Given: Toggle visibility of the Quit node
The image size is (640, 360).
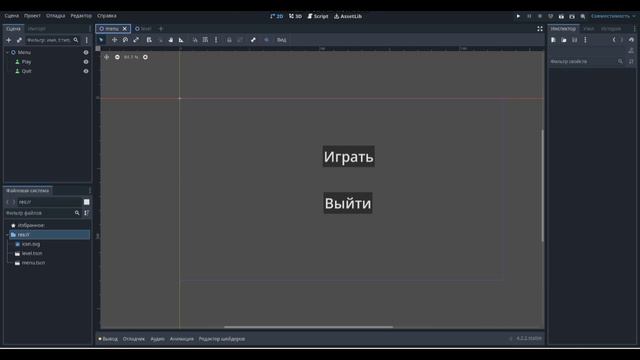Looking at the screenshot, I should tap(86, 71).
